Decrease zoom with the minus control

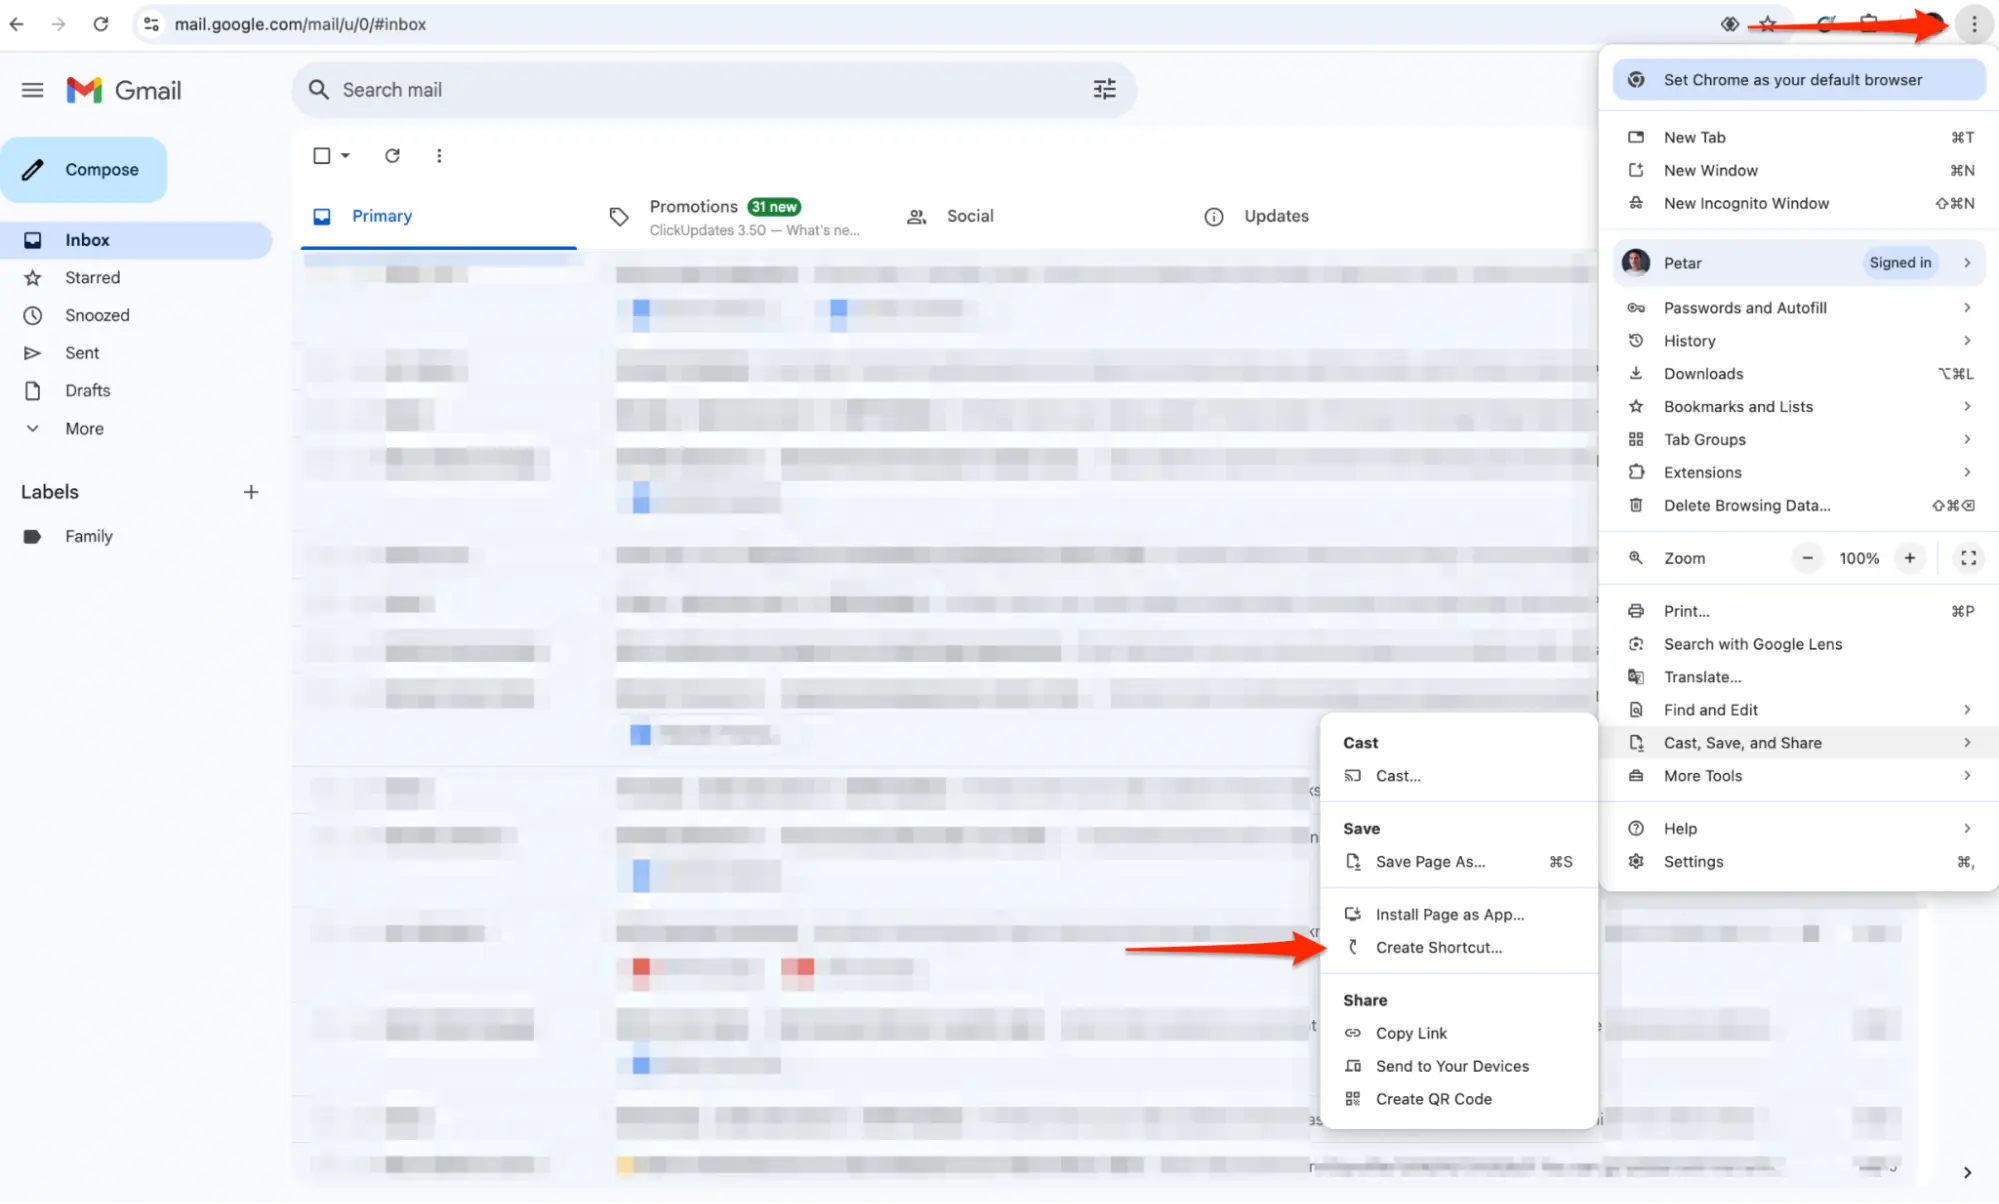pos(1806,557)
